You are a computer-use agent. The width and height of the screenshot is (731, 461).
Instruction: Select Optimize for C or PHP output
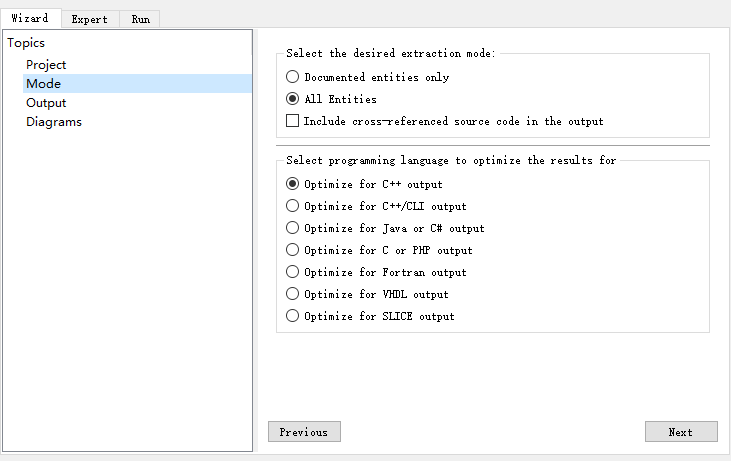[293, 250]
